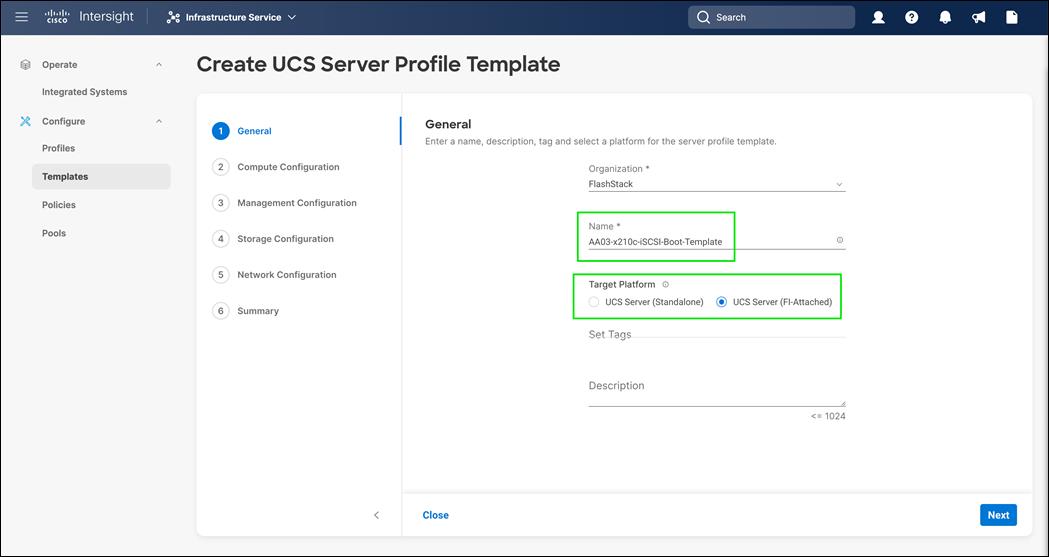
Task: Click the Close link
Action: pyautogui.click(x=436, y=515)
